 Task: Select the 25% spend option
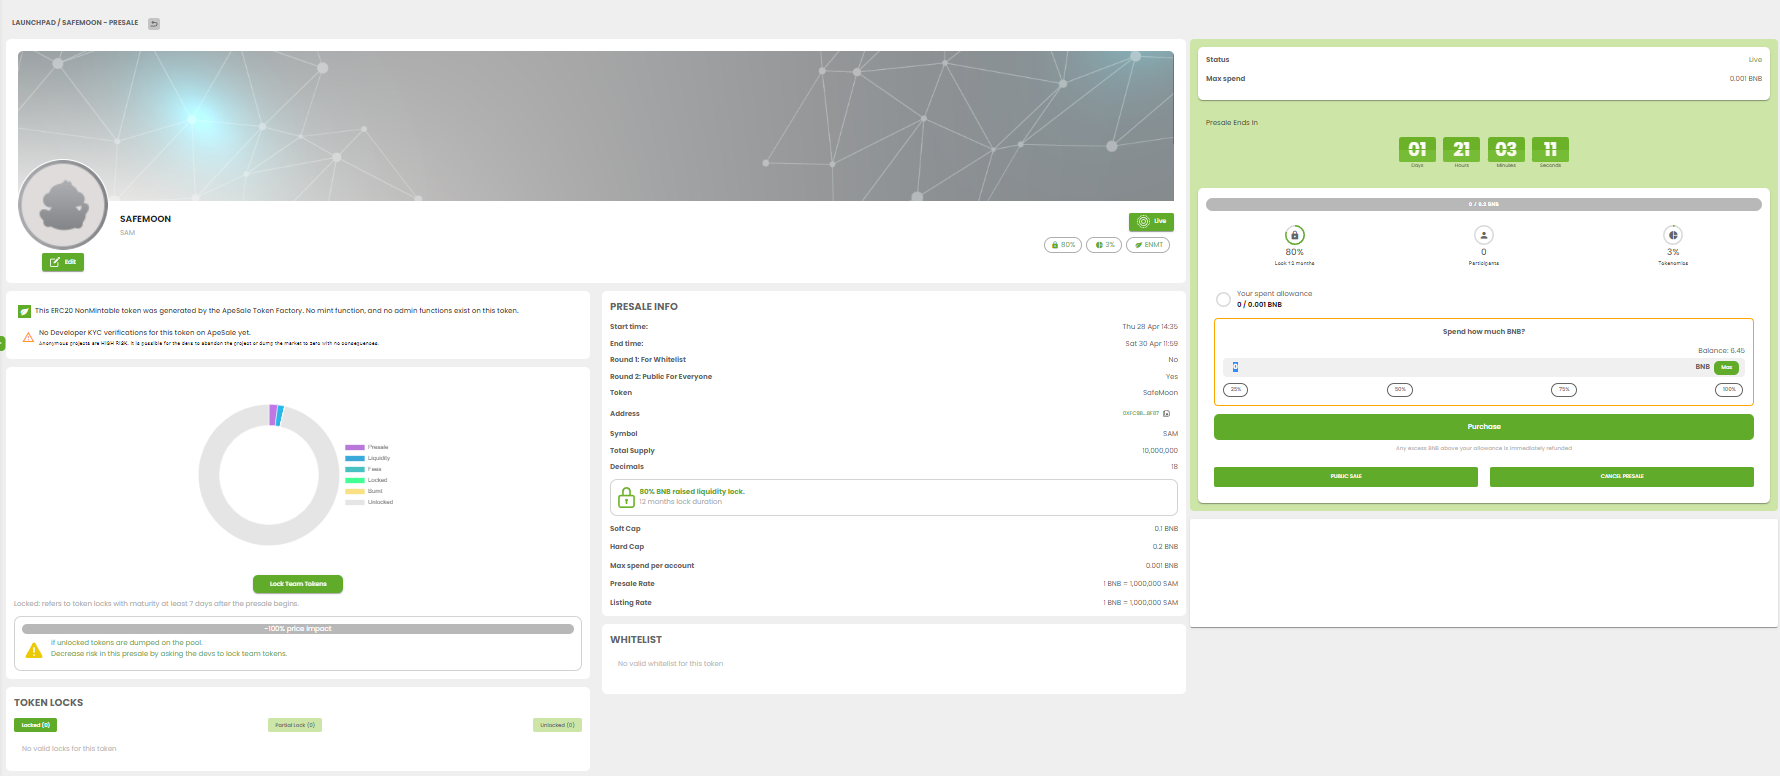point(1236,390)
